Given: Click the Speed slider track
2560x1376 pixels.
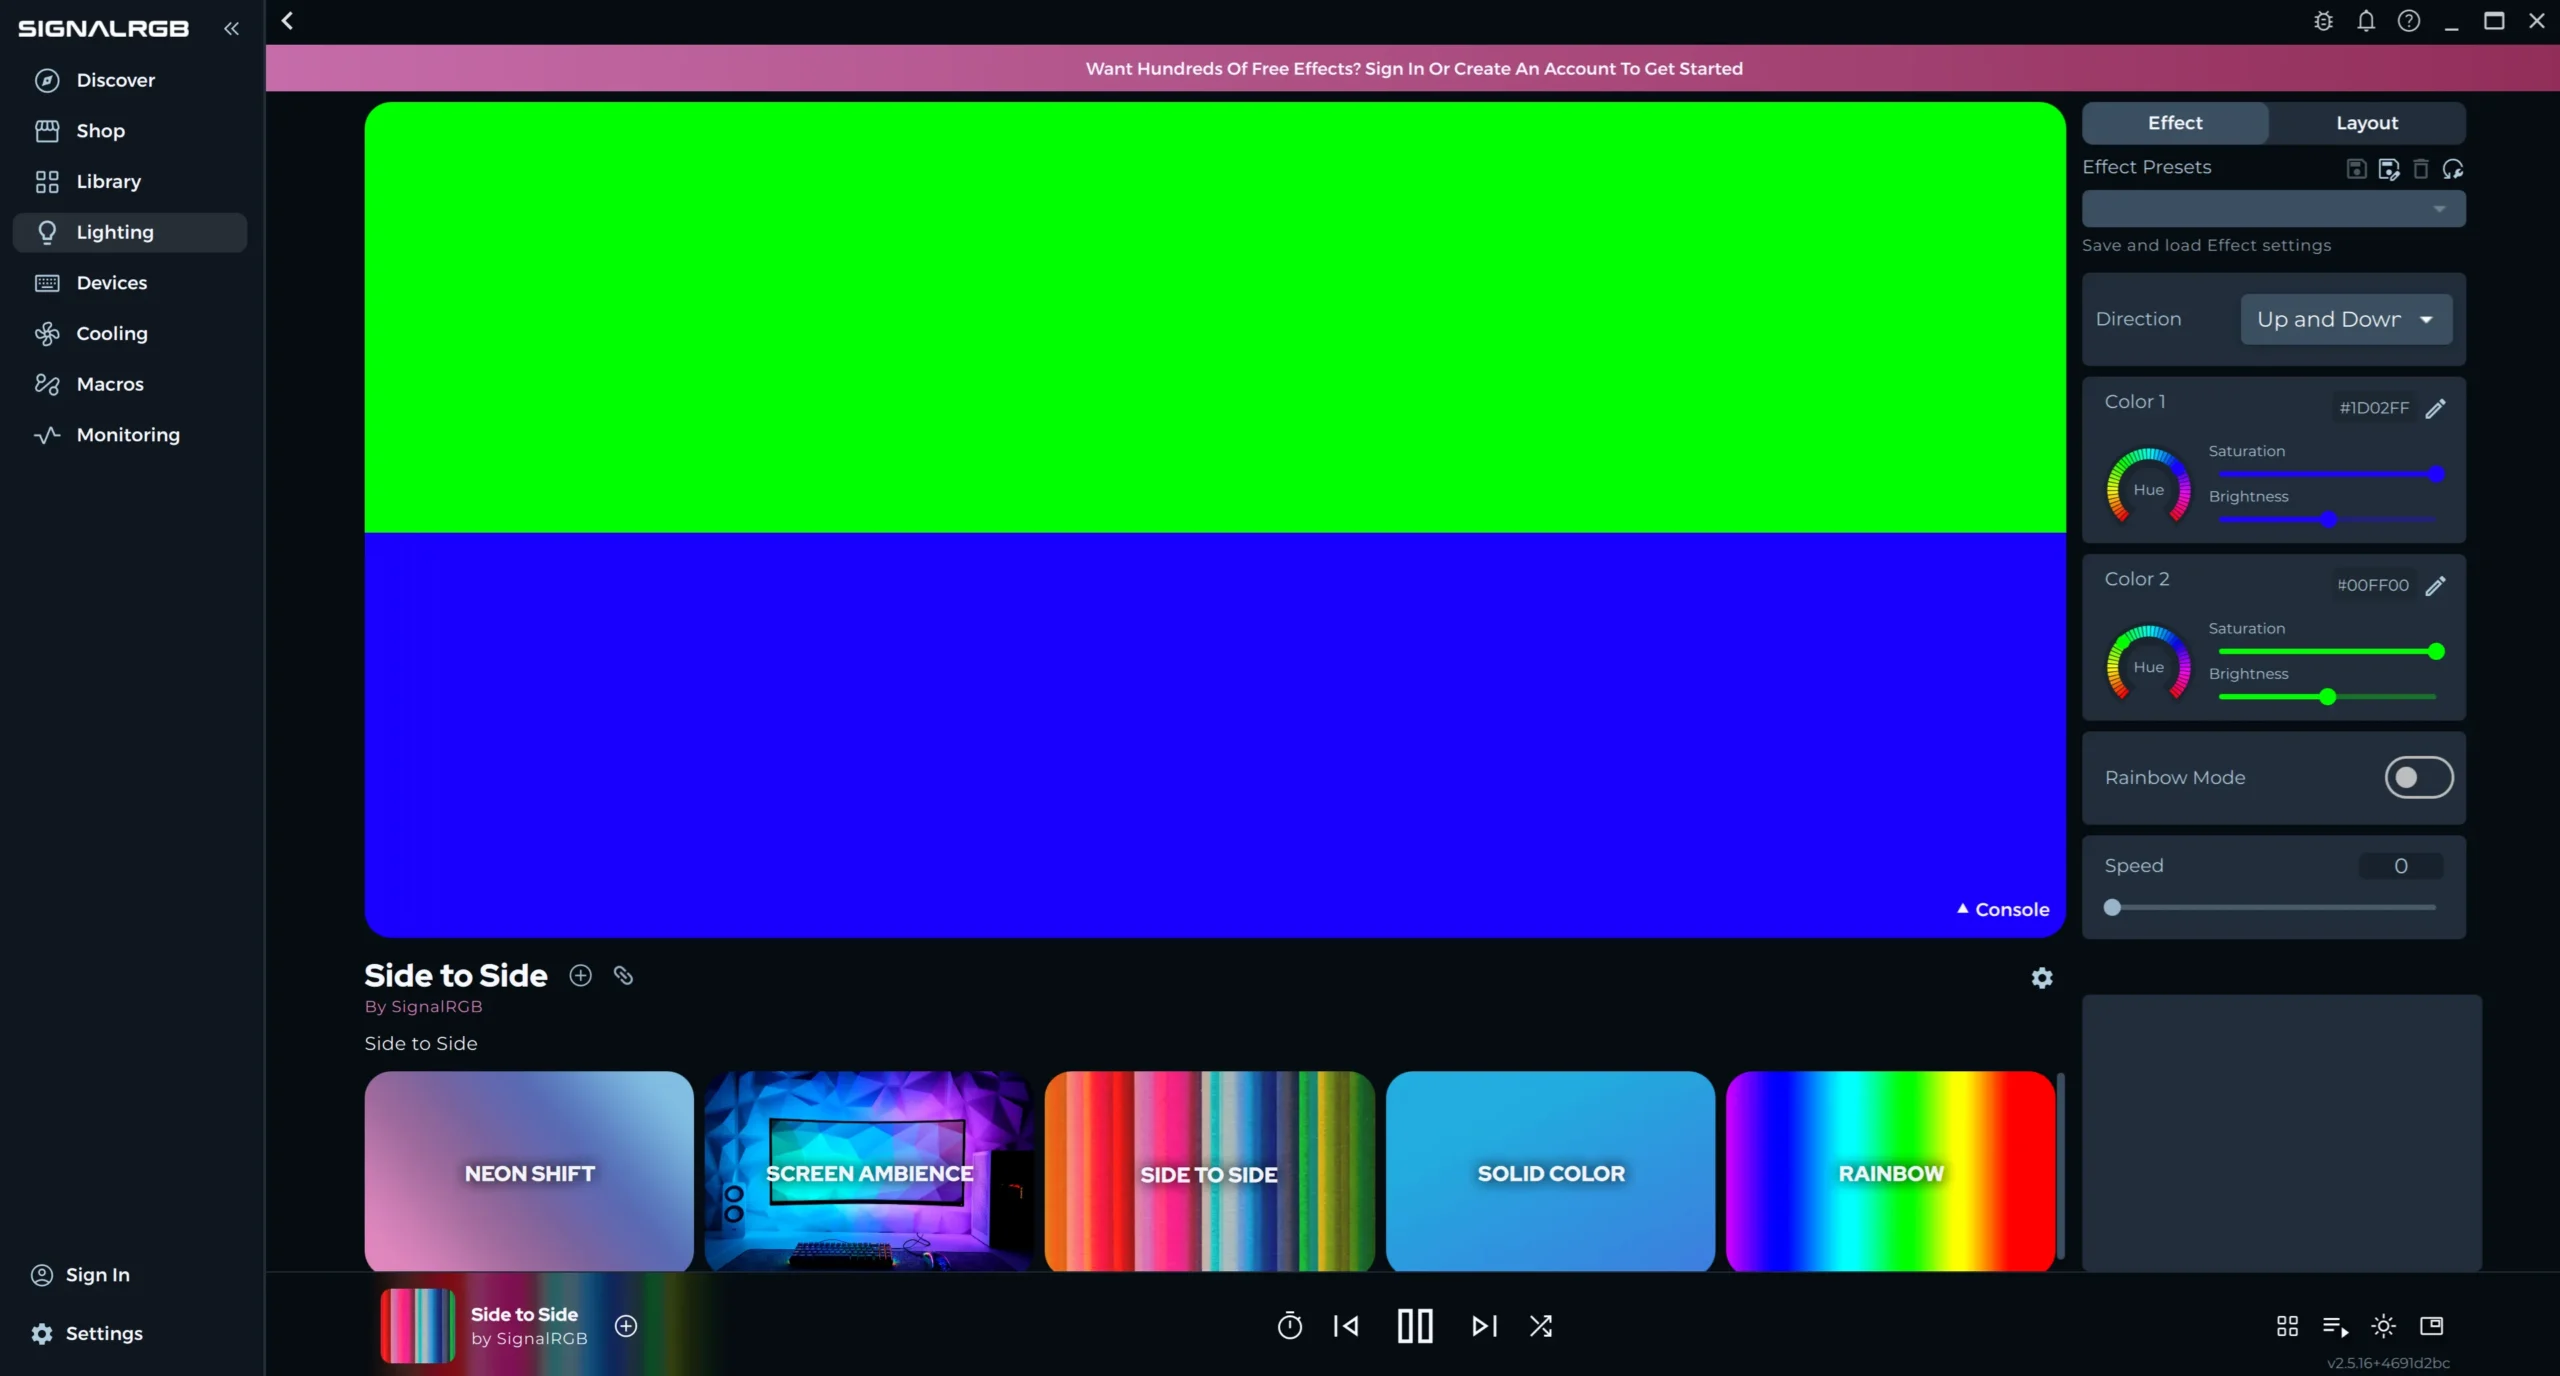Looking at the screenshot, I should [x=2273, y=908].
